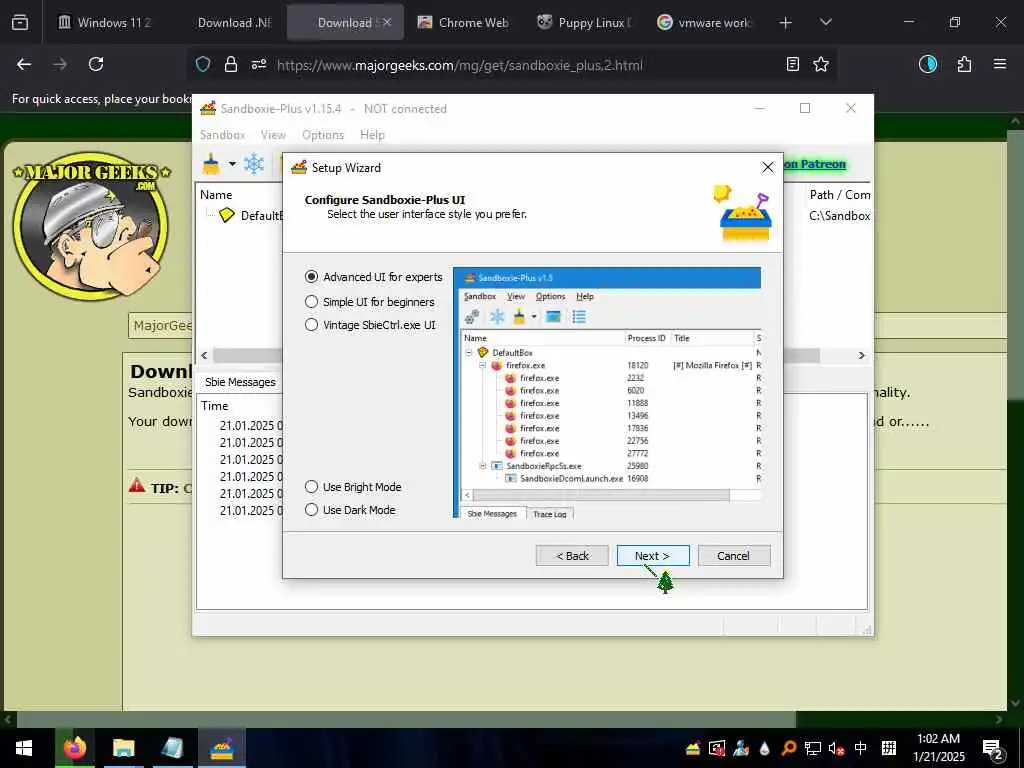Enable Use Bright Mode

353,487
